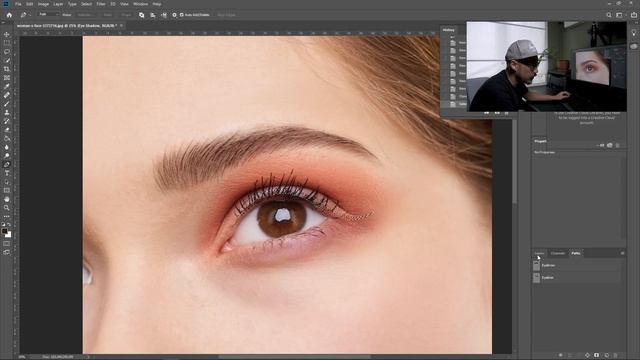
Task: Click the Home icon in options bar
Action: pos(9,15)
